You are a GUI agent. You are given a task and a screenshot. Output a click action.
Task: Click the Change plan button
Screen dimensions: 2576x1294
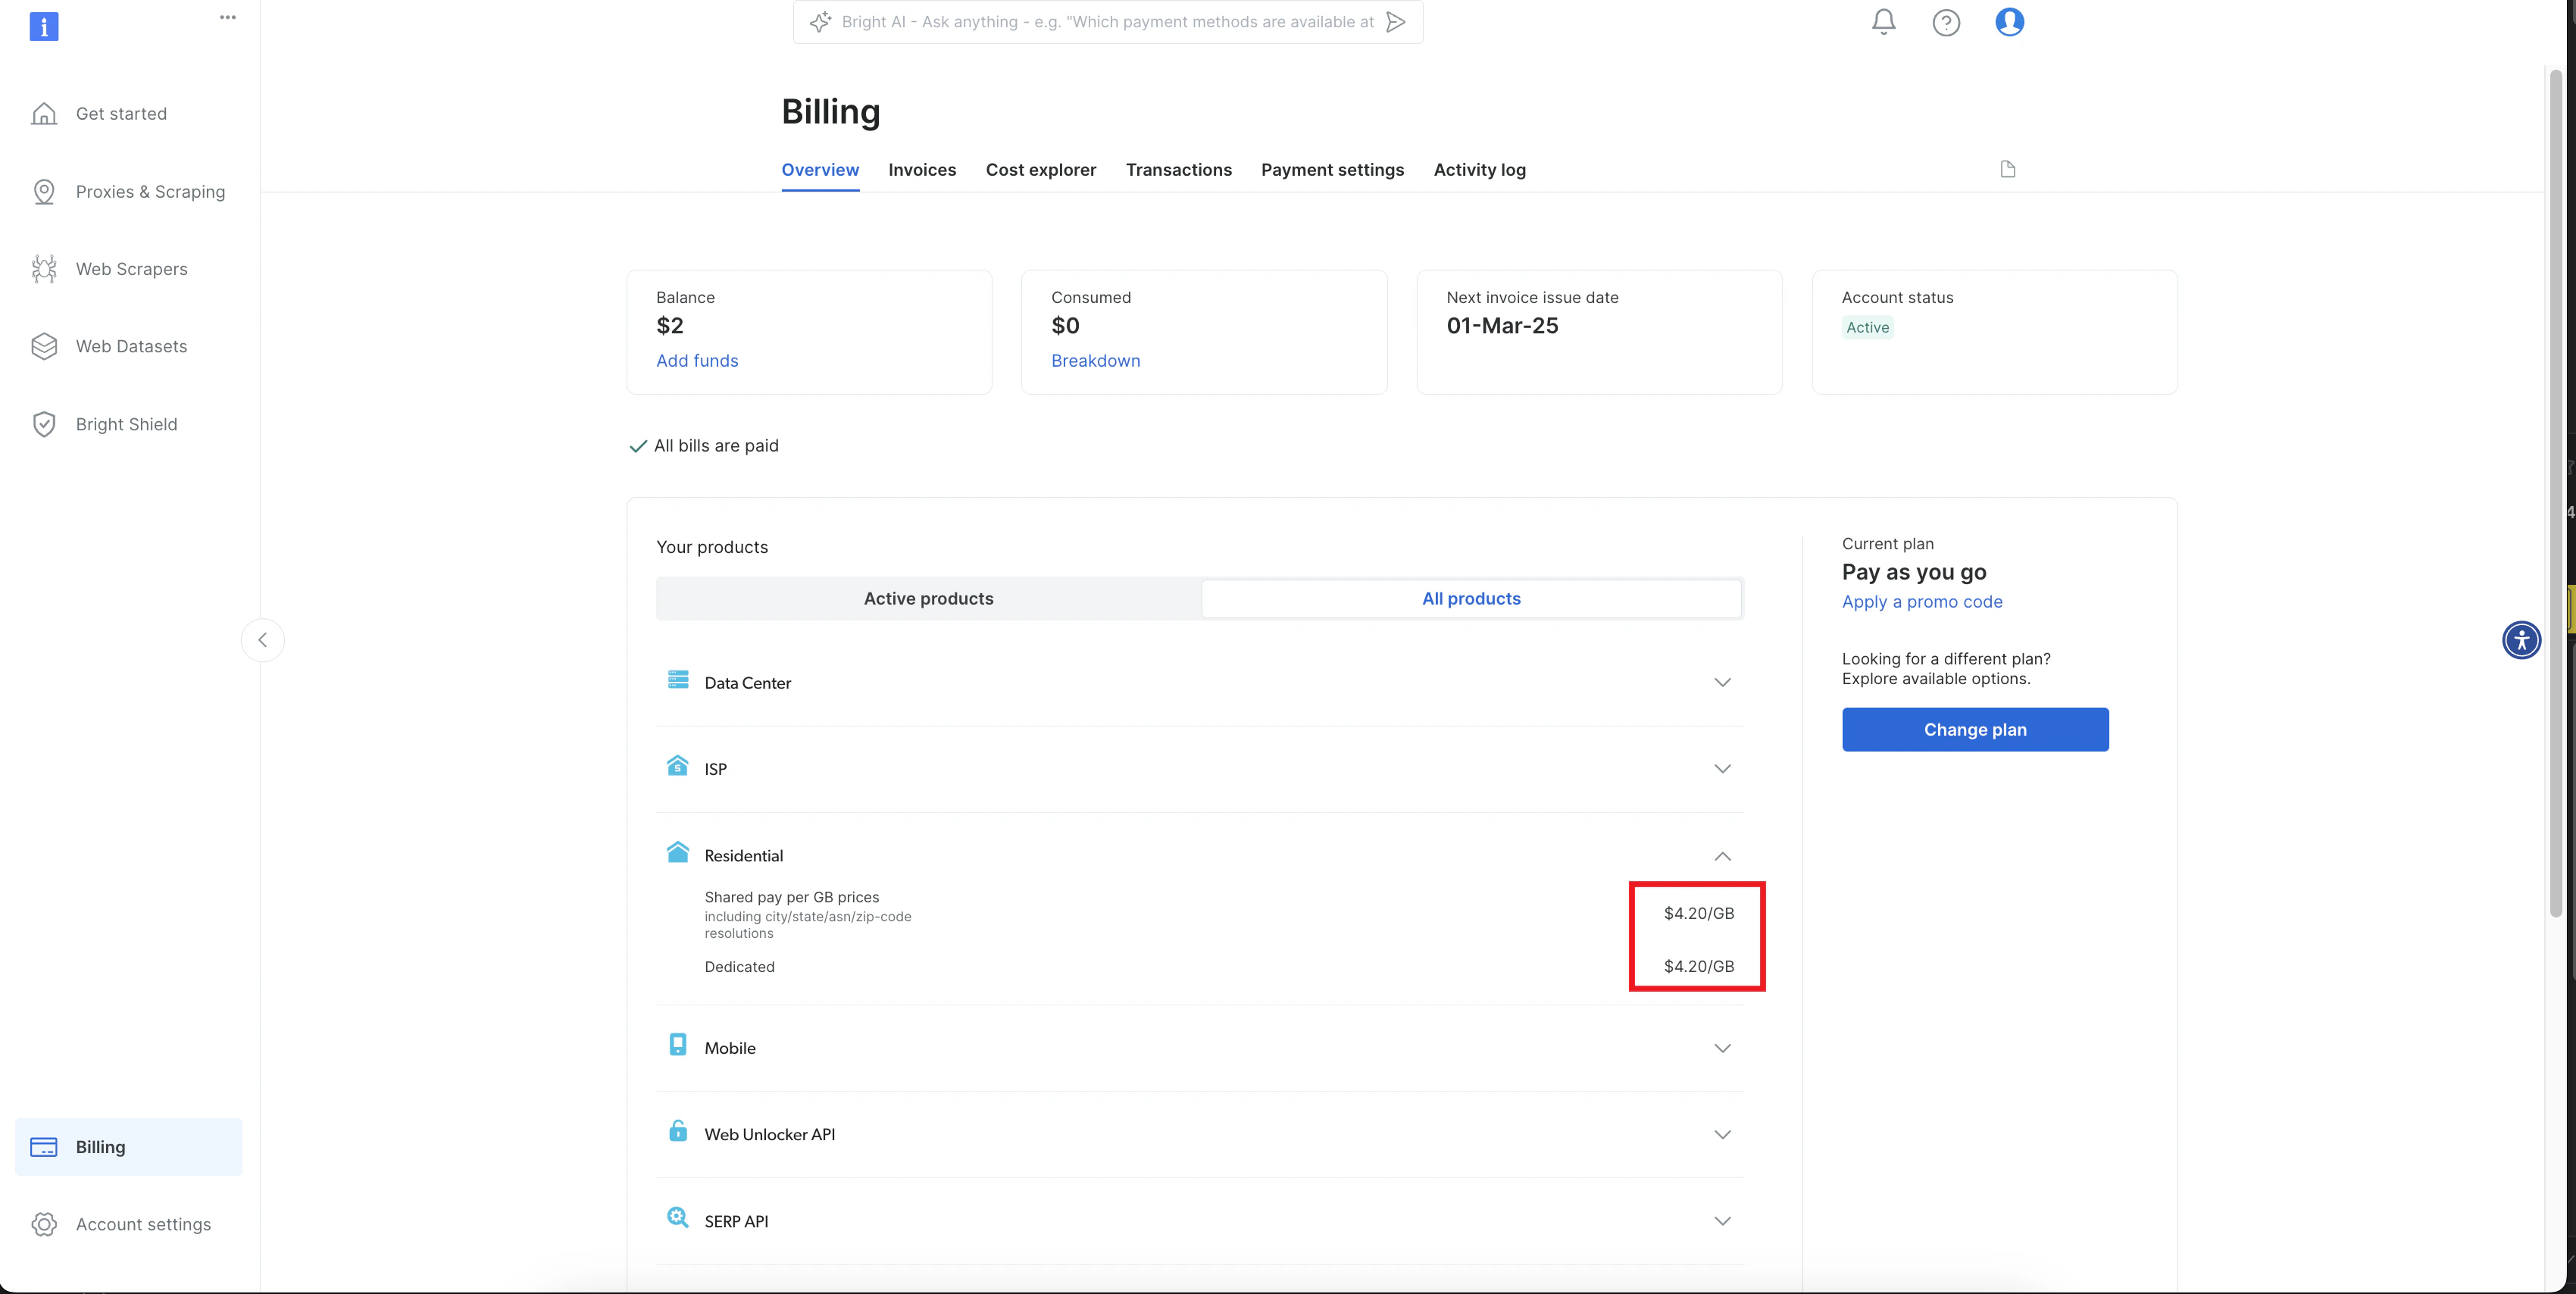click(x=1974, y=730)
